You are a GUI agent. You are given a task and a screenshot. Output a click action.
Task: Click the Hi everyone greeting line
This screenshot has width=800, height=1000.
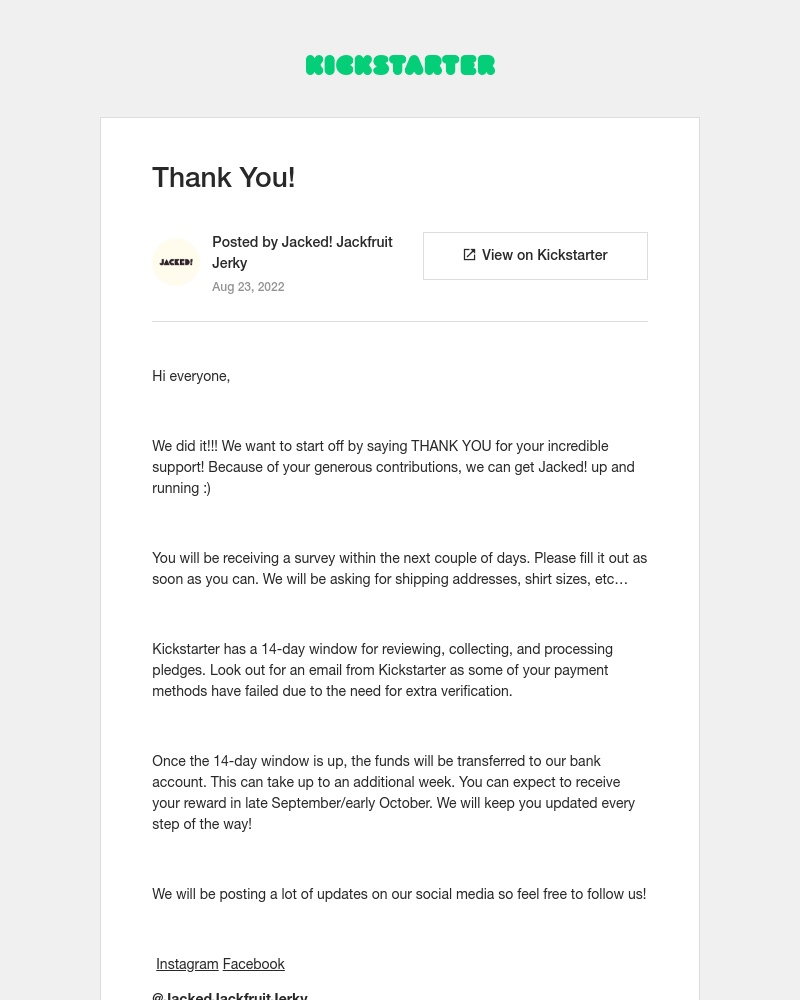click(191, 376)
